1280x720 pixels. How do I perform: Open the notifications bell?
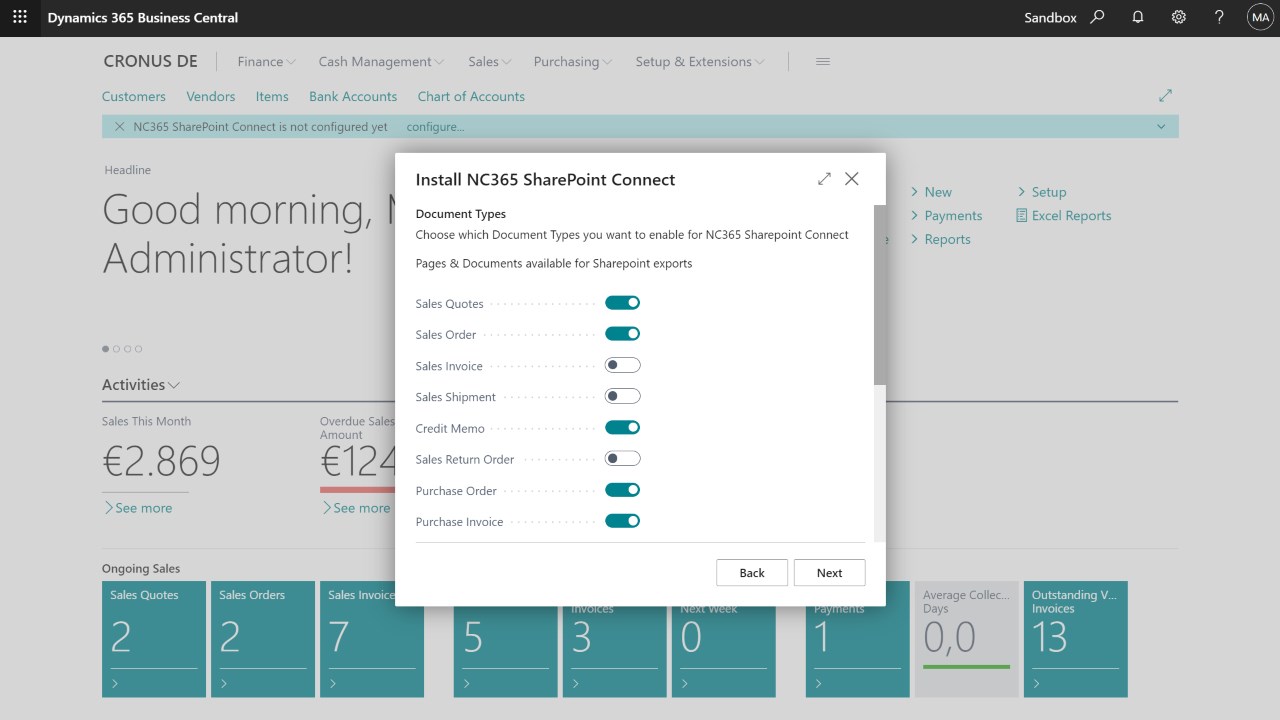coord(1138,18)
